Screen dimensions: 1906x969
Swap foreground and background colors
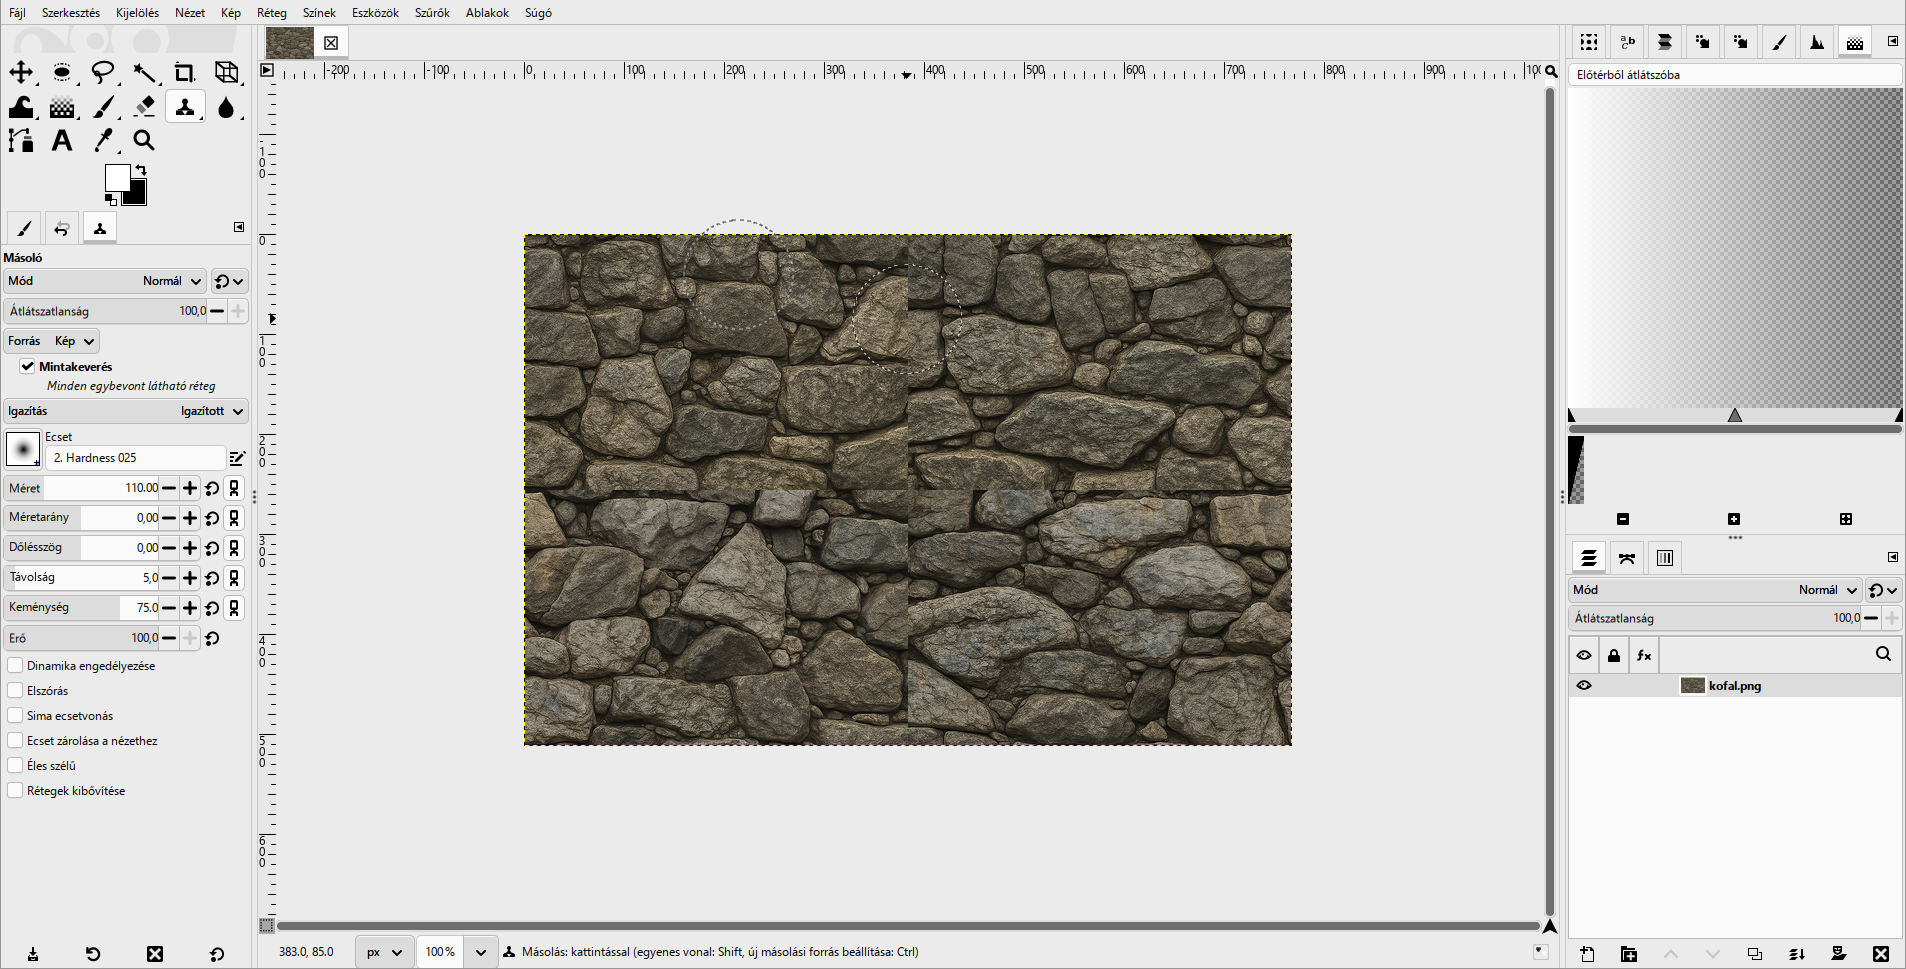click(141, 170)
